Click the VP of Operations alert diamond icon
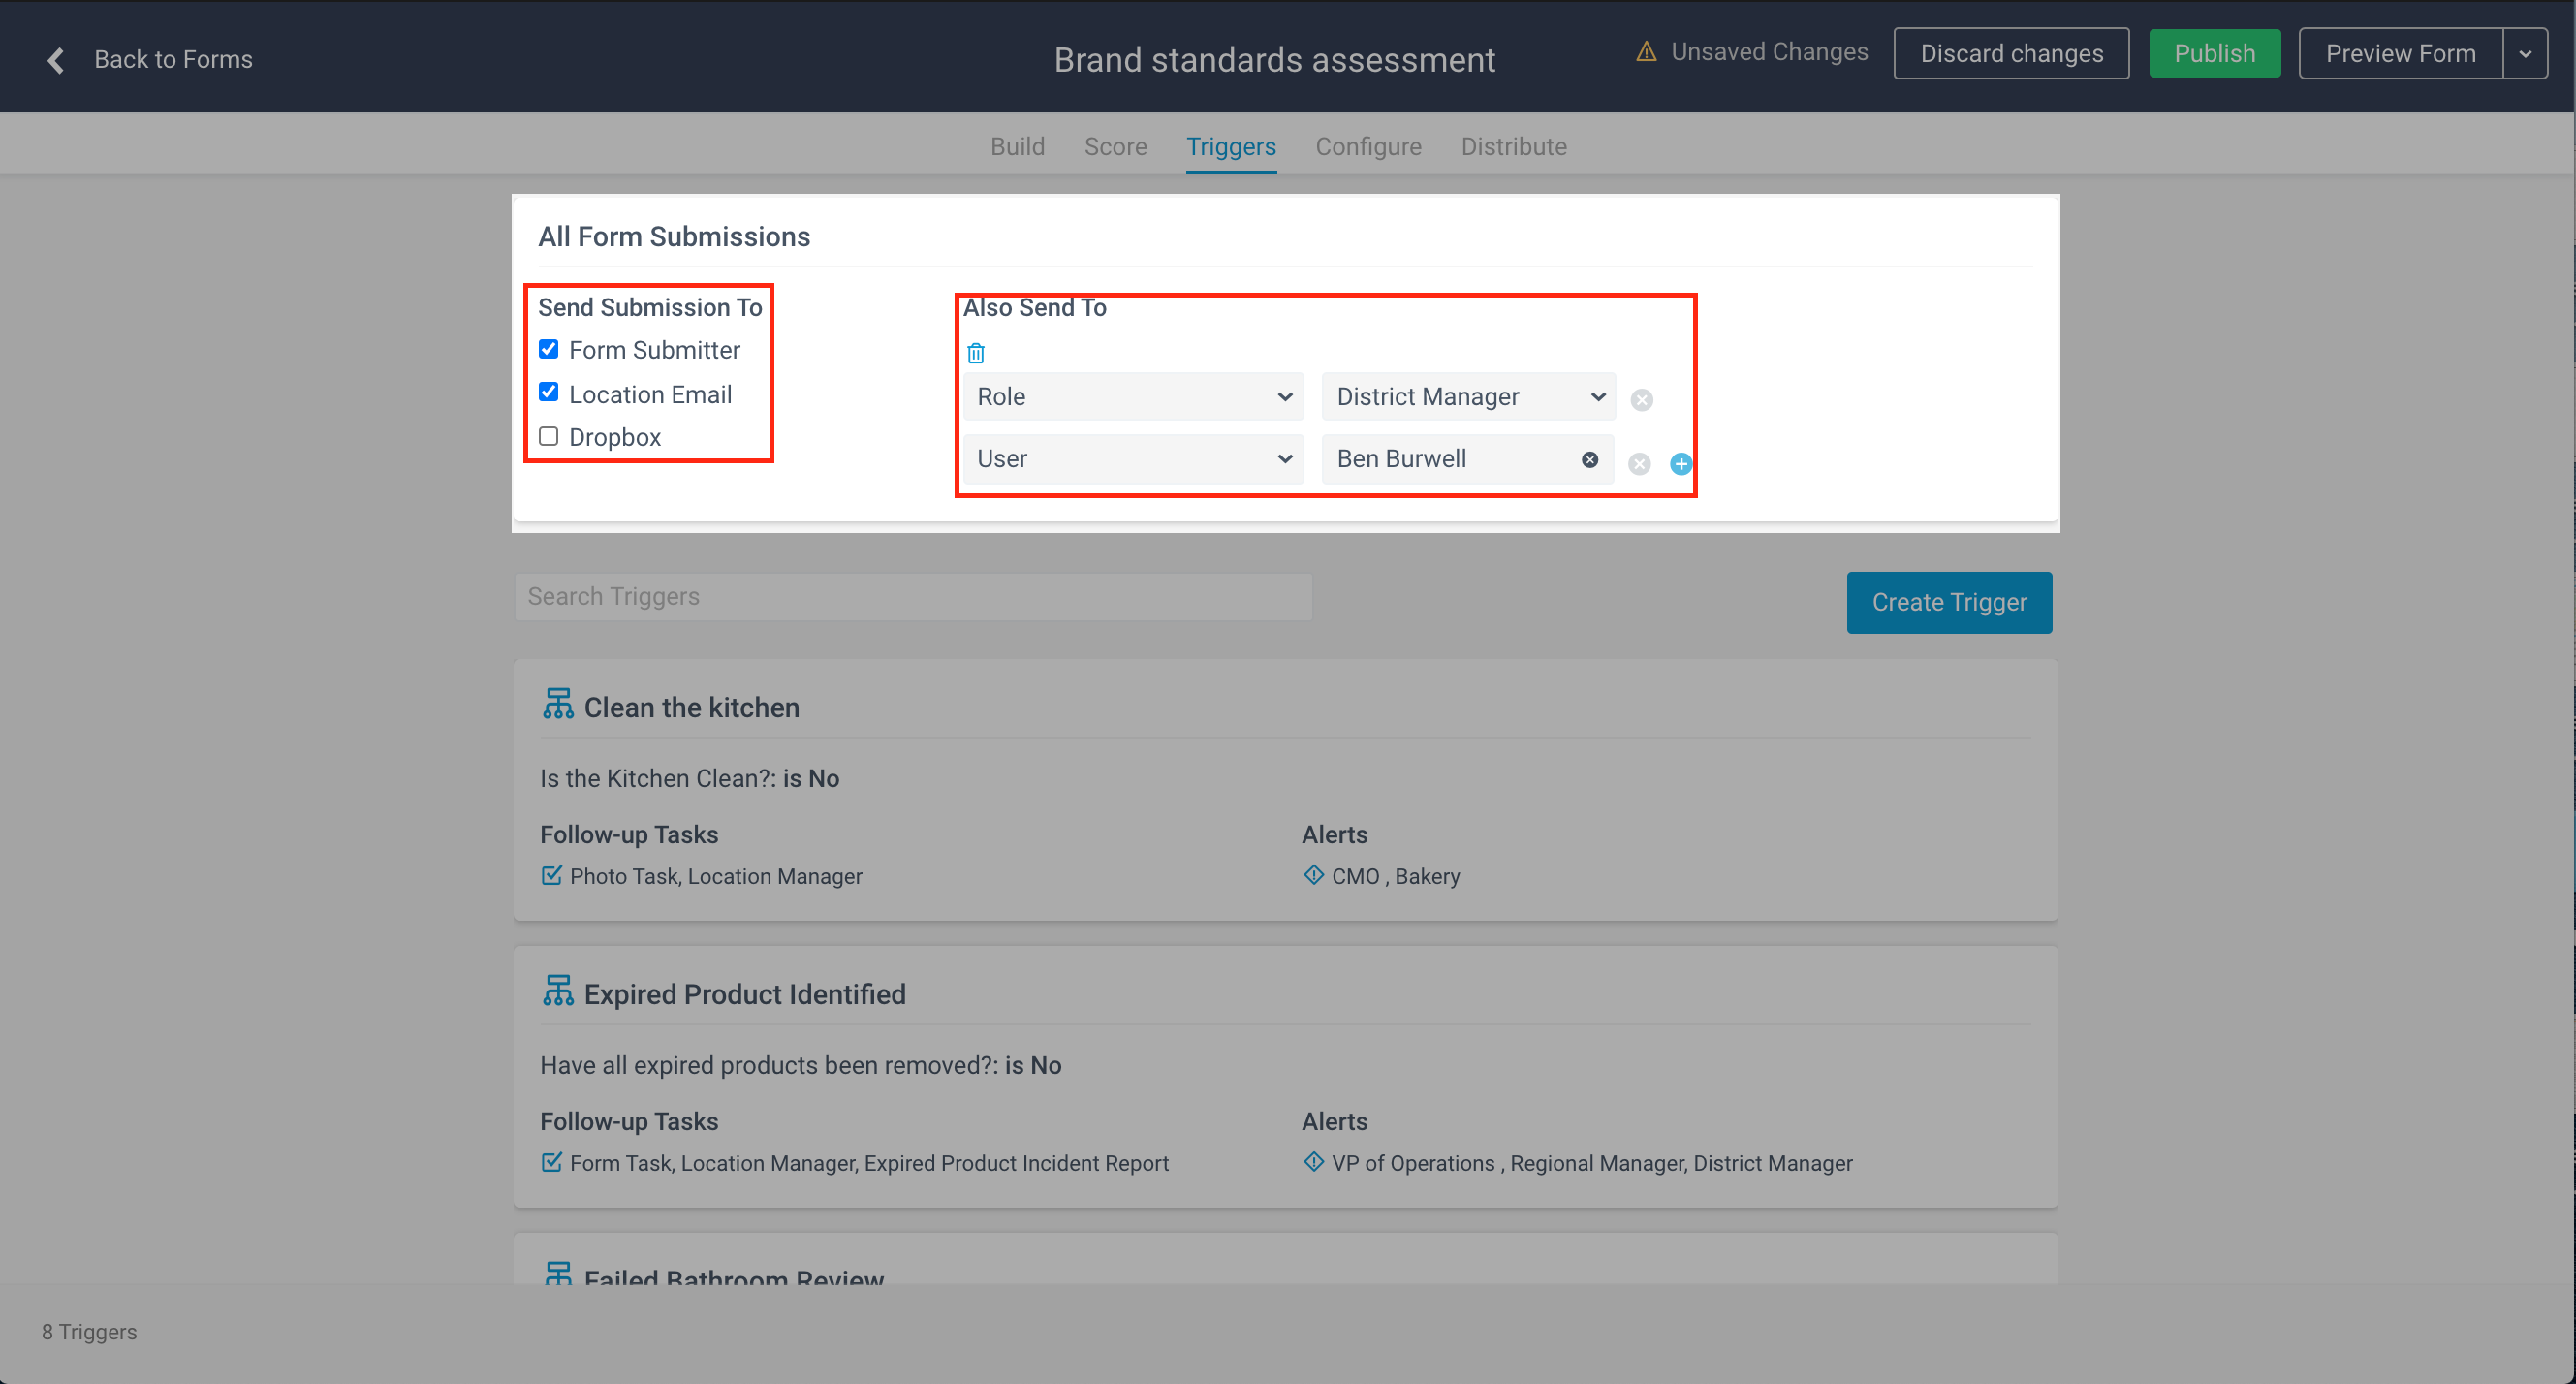The width and height of the screenshot is (2576, 1384). pyautogui.click(x=1313, y=1162)
